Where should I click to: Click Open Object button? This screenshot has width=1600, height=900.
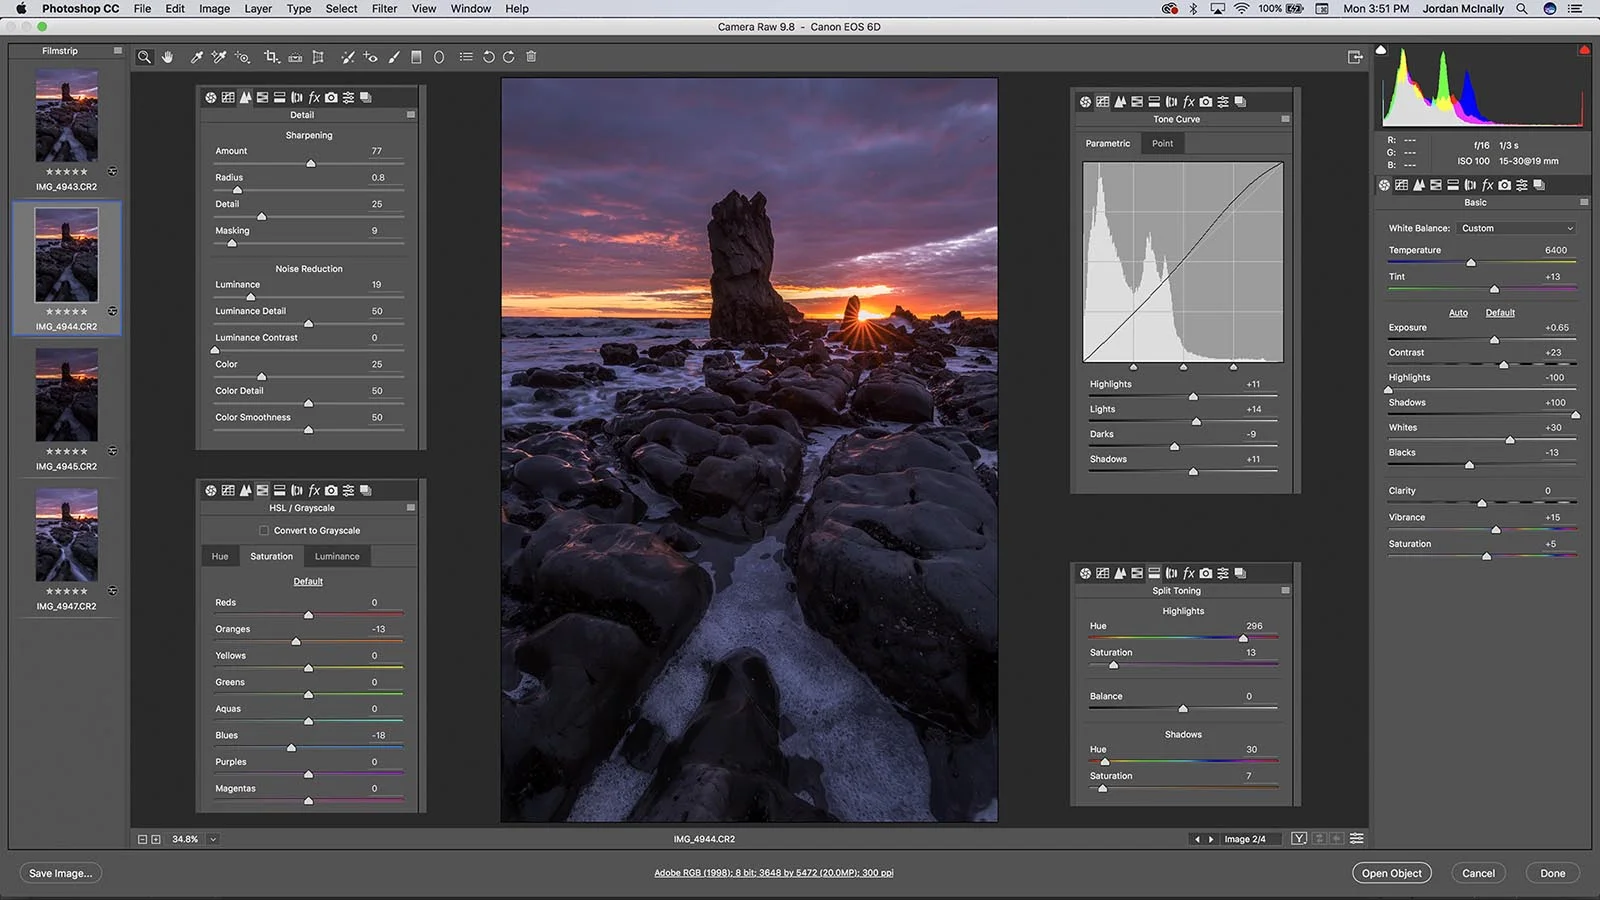pos(1391,873)
